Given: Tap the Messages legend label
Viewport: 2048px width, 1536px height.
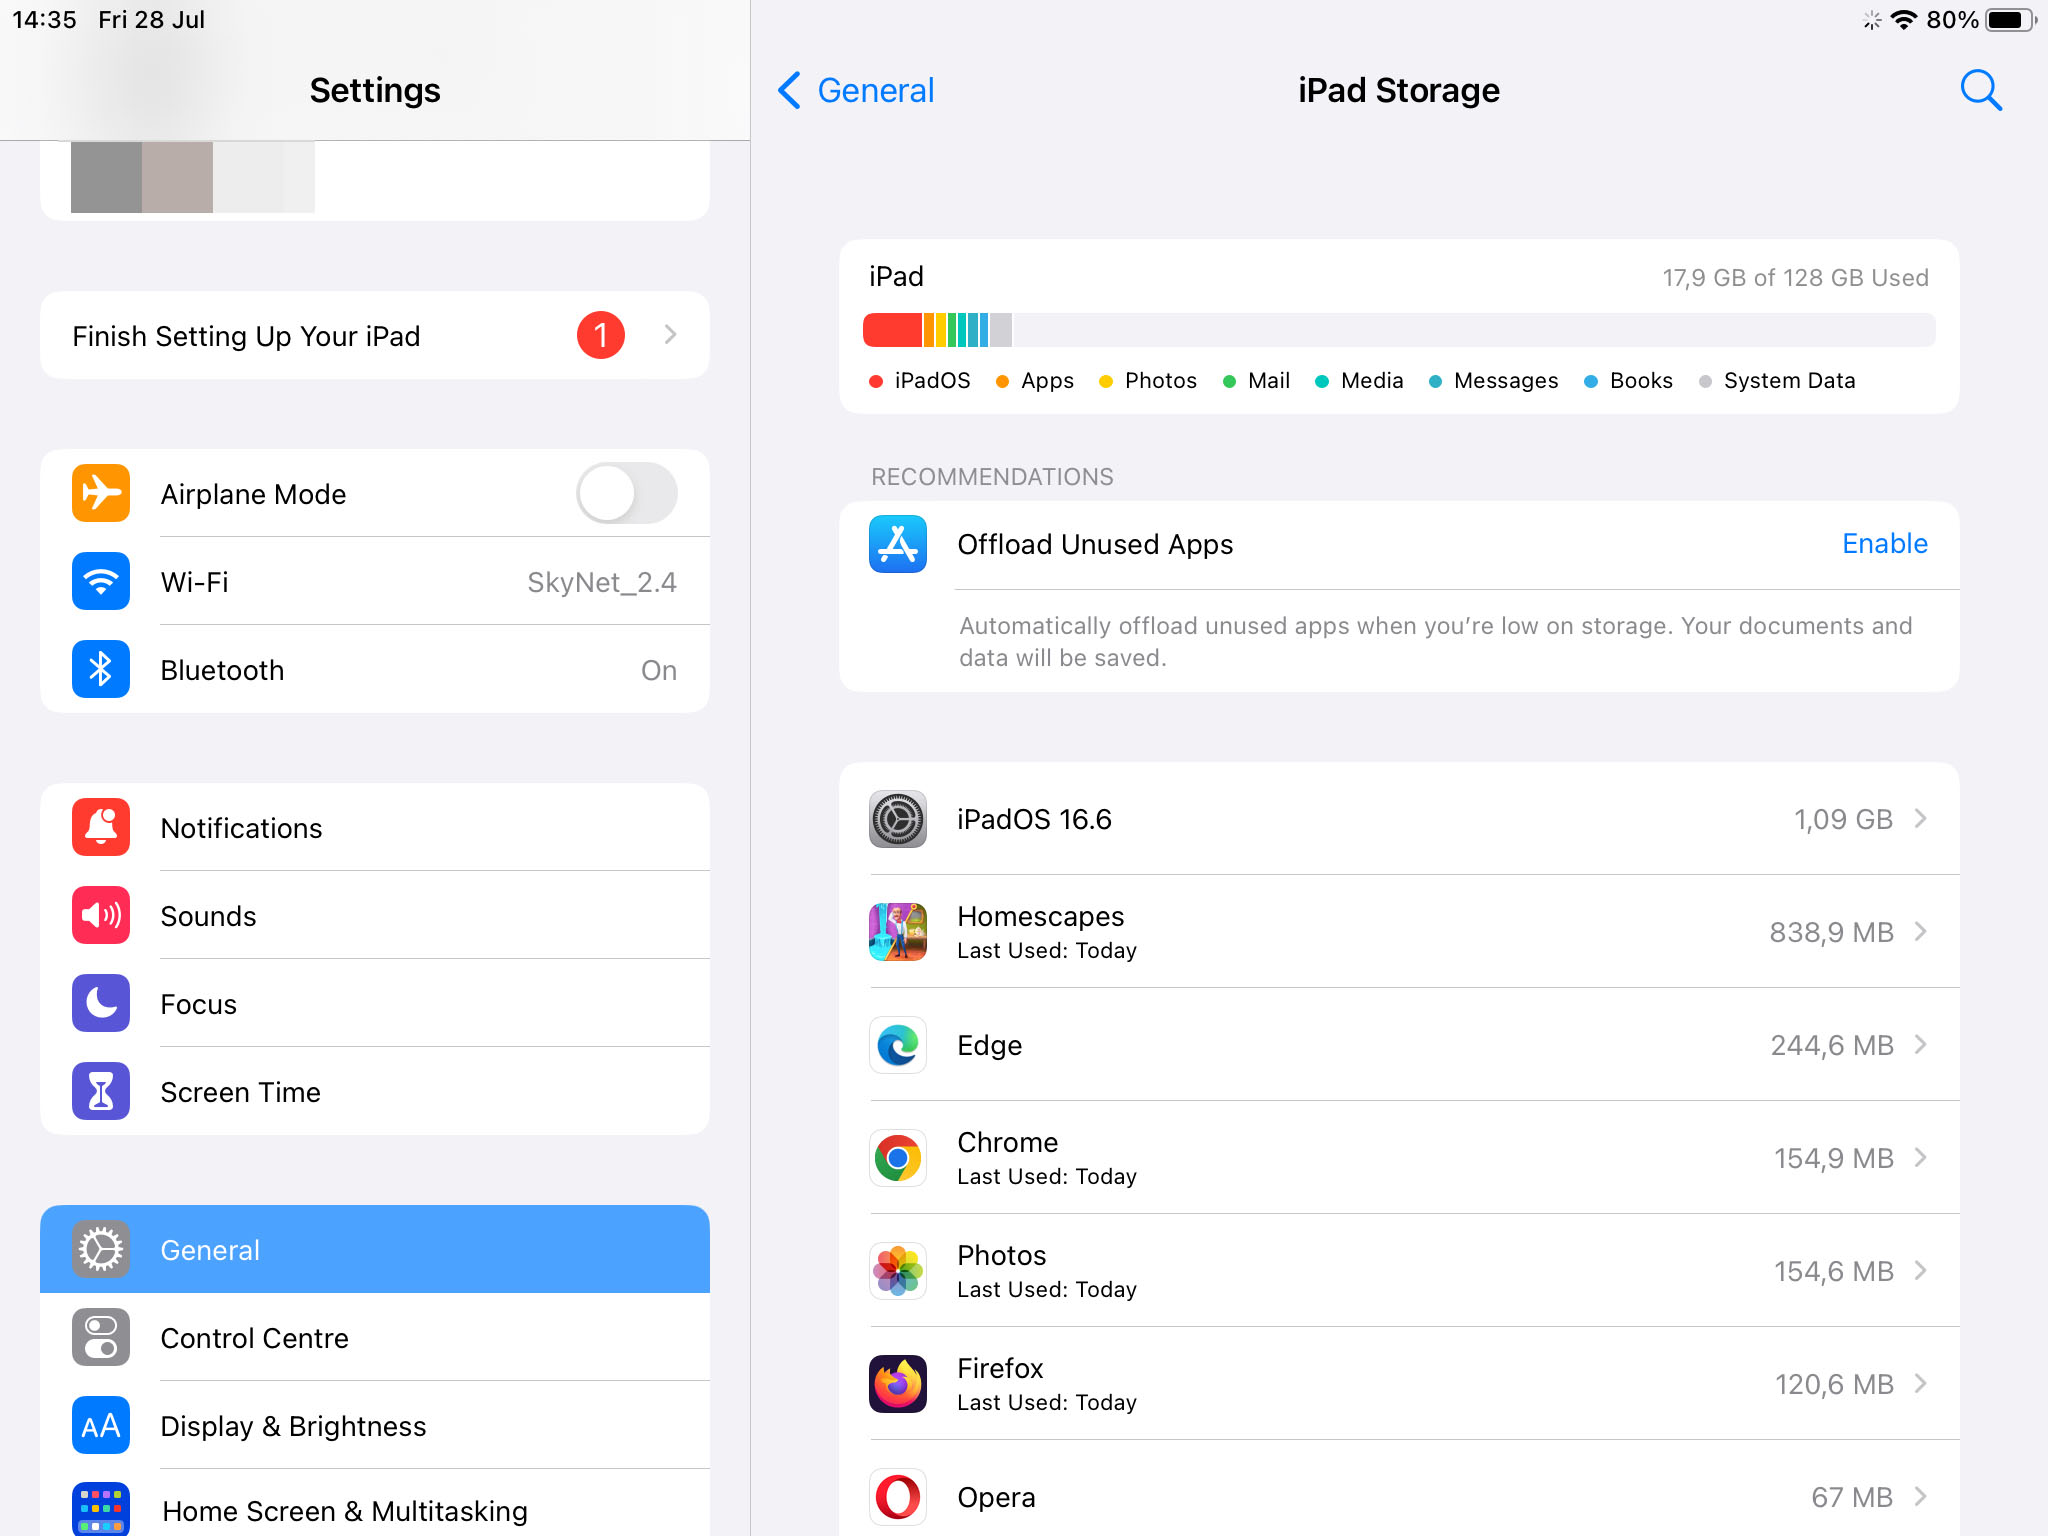Looking at the screenshot, I should tap(1505, 381).
